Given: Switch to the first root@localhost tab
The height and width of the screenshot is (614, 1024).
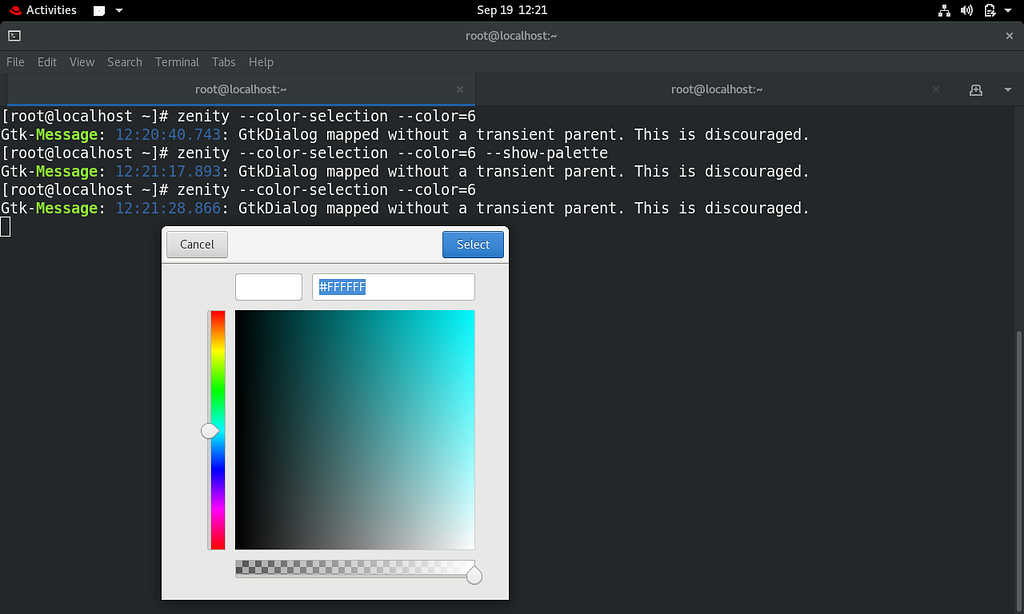Looking at the screenshot, I should coord(240,89).
